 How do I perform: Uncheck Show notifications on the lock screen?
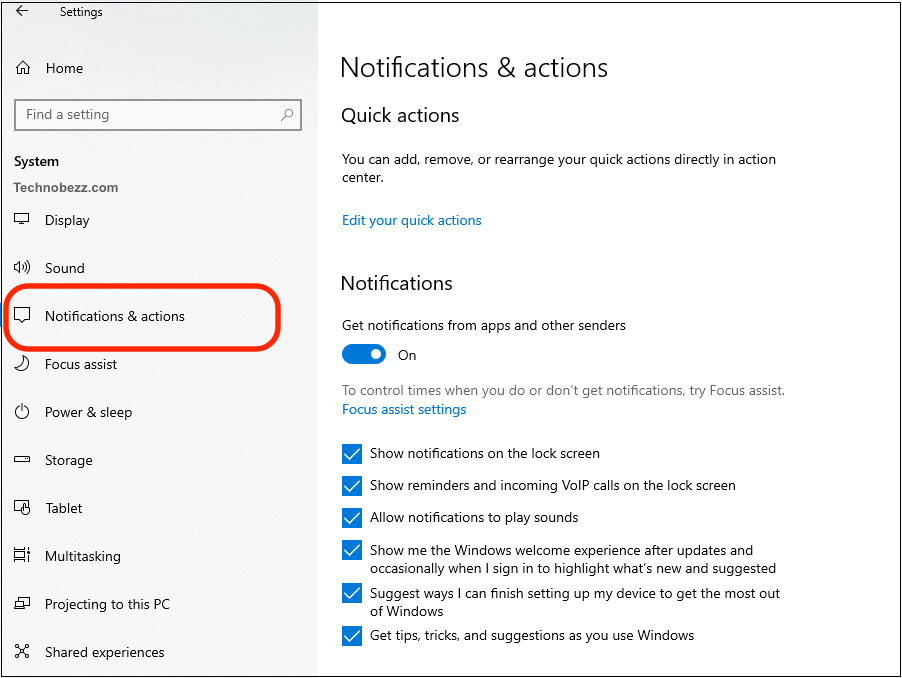(351, 454)
